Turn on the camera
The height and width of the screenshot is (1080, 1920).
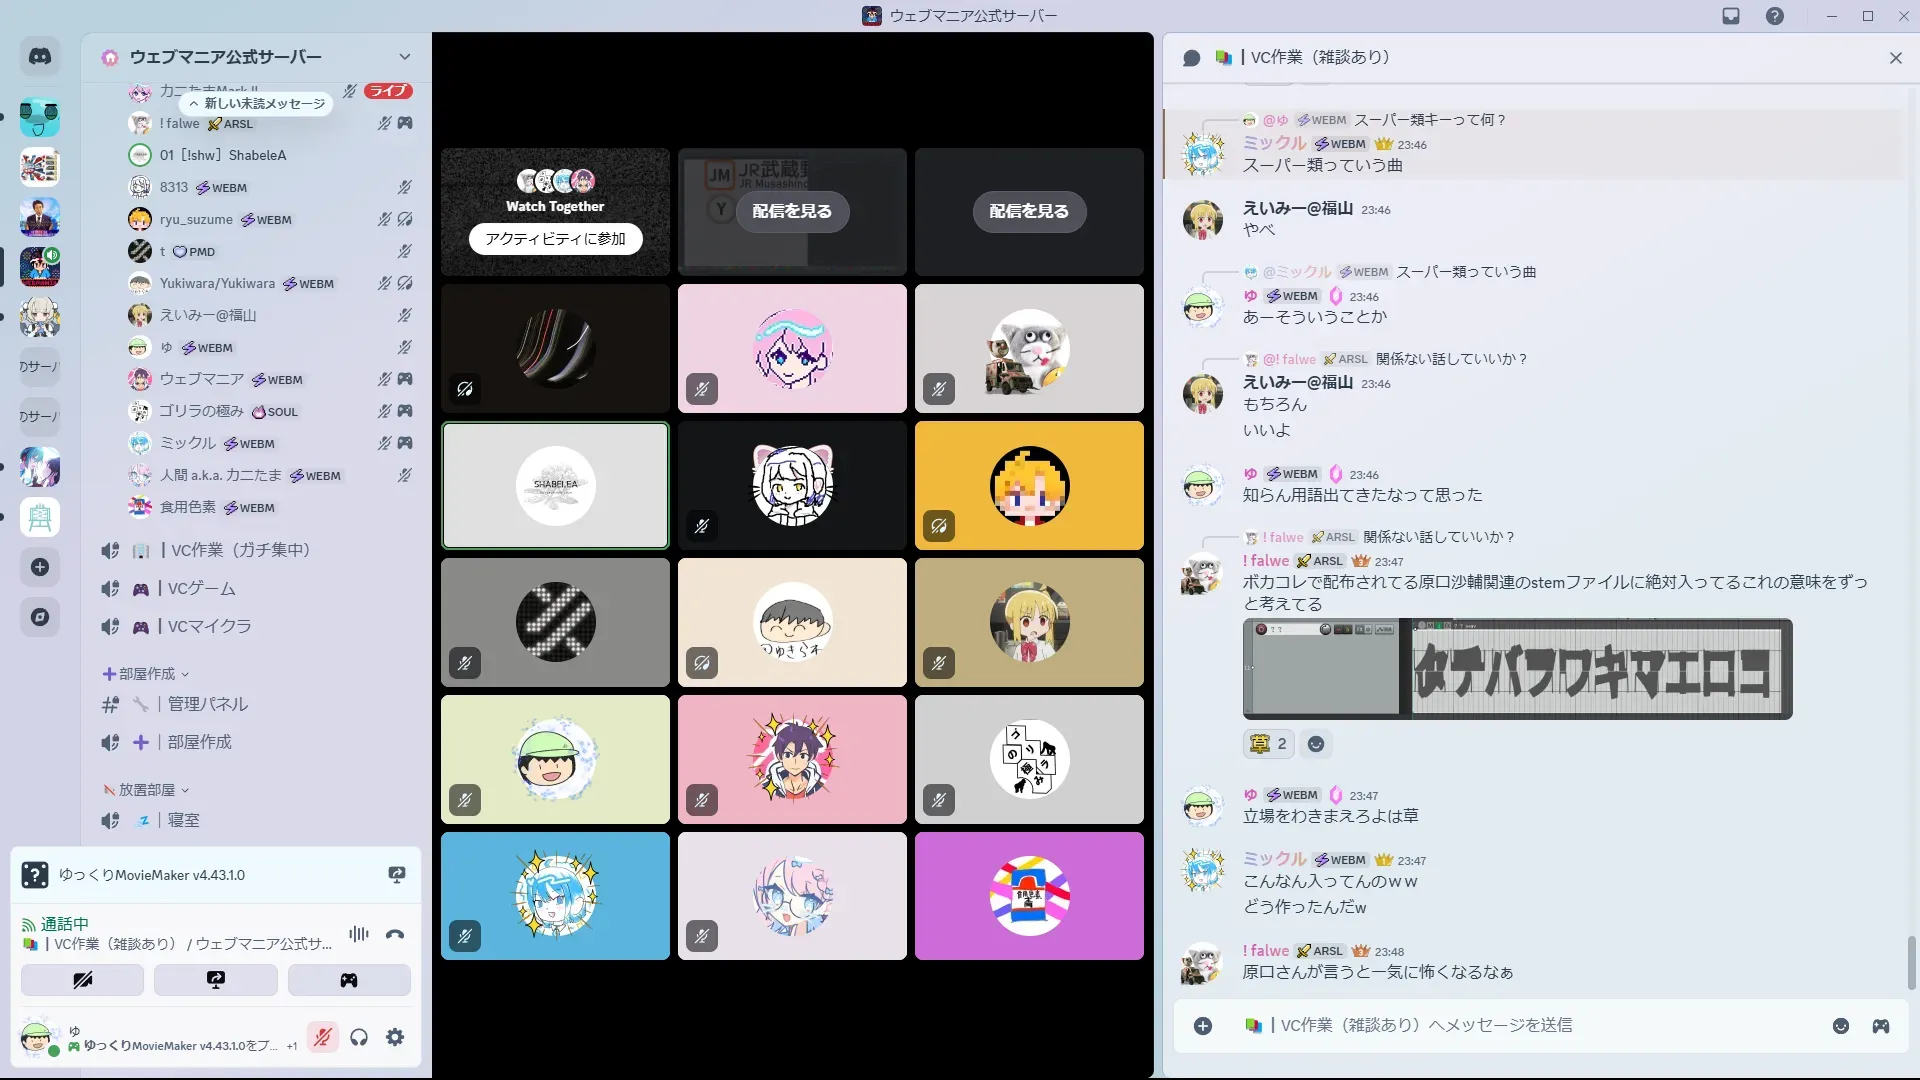[x=82, y=980]
